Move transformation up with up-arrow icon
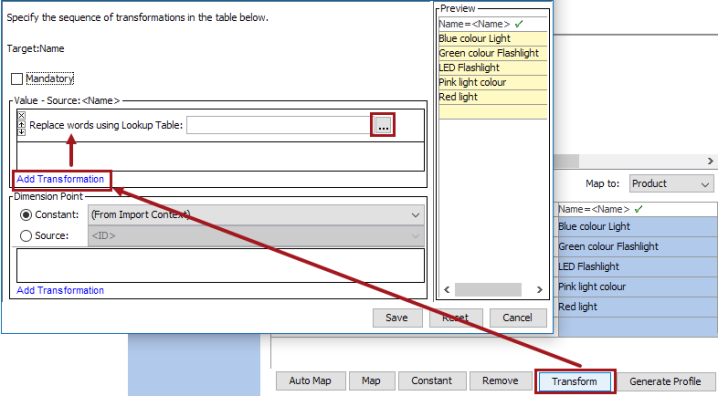 point(22,125)
